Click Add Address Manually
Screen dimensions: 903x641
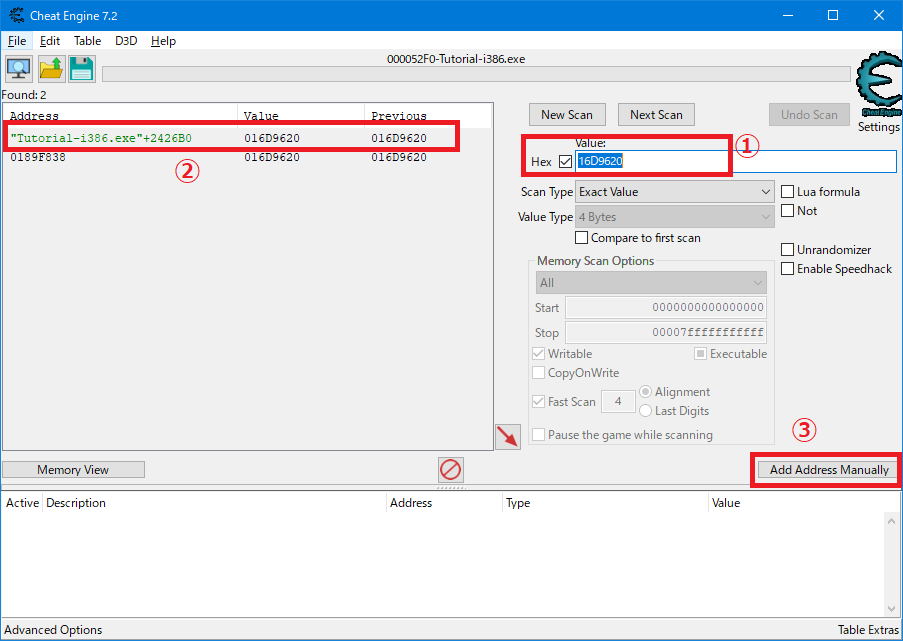[829, 469]
